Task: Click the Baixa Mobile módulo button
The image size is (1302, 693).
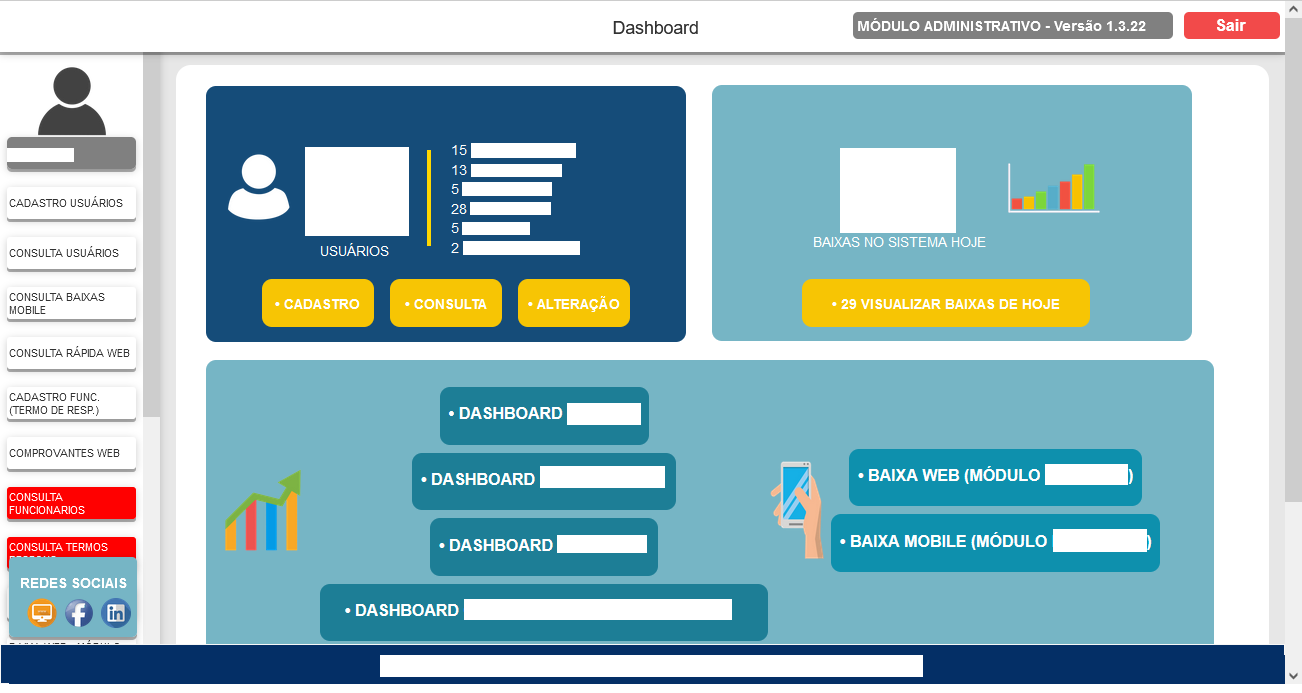Action: (x=995, y=543)
